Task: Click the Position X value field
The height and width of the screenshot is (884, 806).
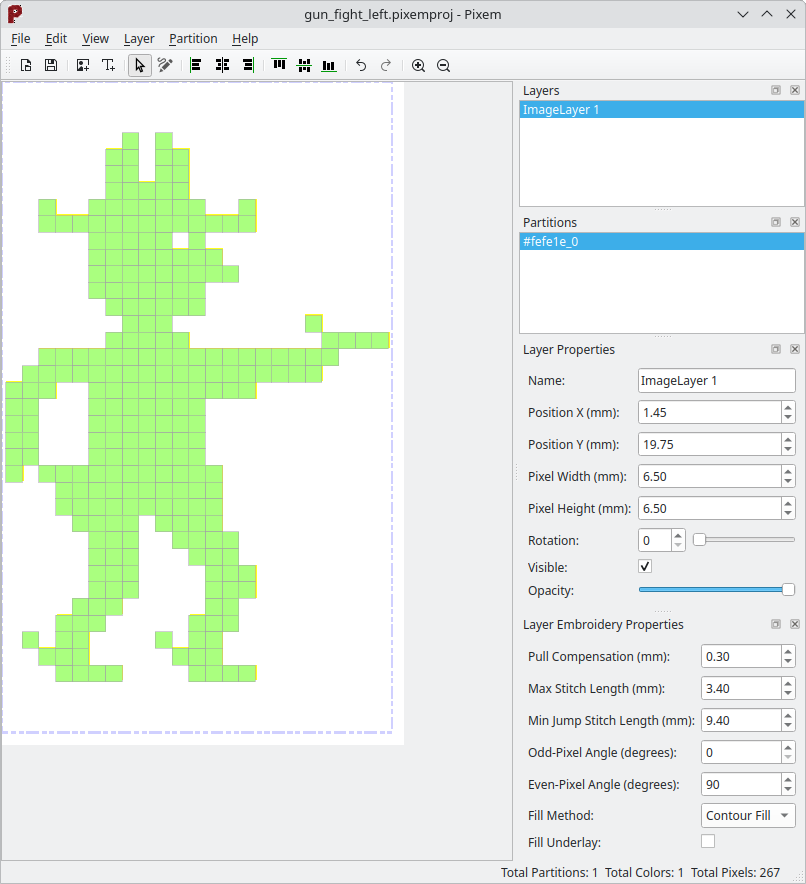Action: pos(710,412)
